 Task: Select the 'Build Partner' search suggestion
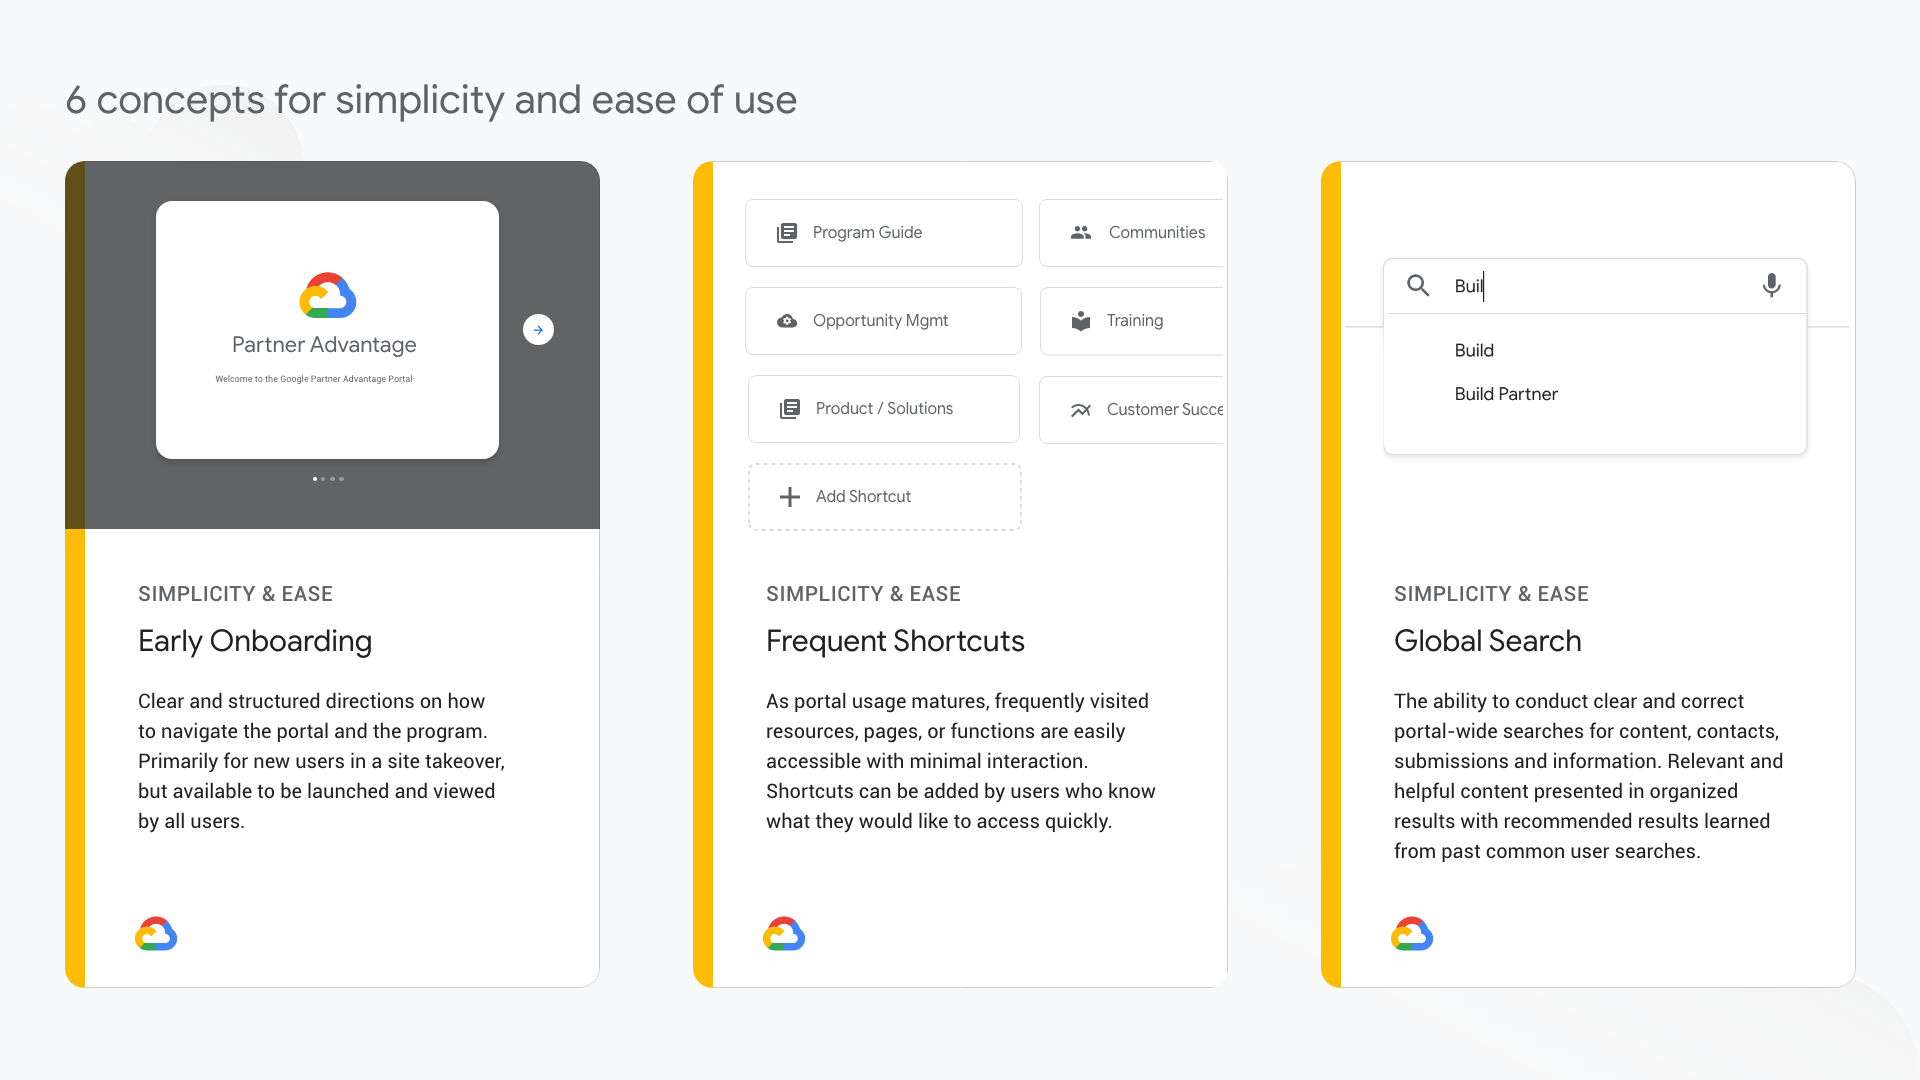1506,395
